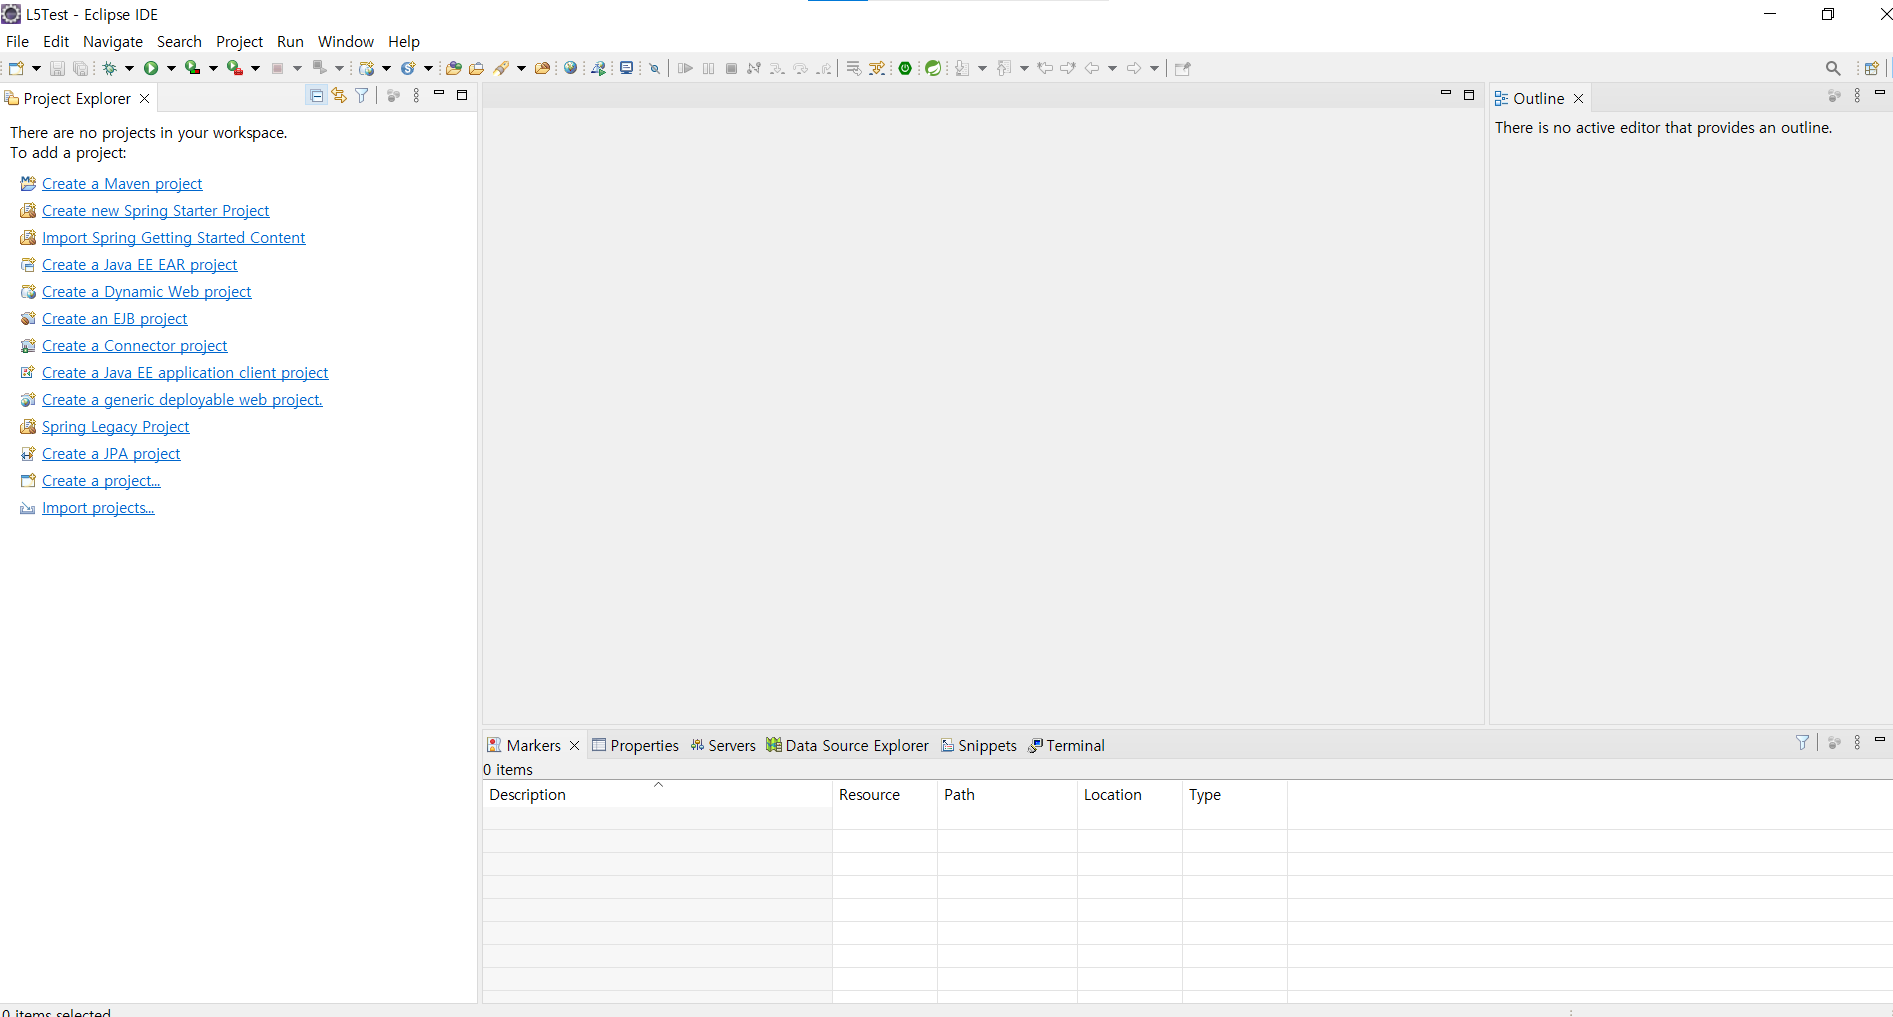Maximize the Project Explorer view

pos(462,95)
